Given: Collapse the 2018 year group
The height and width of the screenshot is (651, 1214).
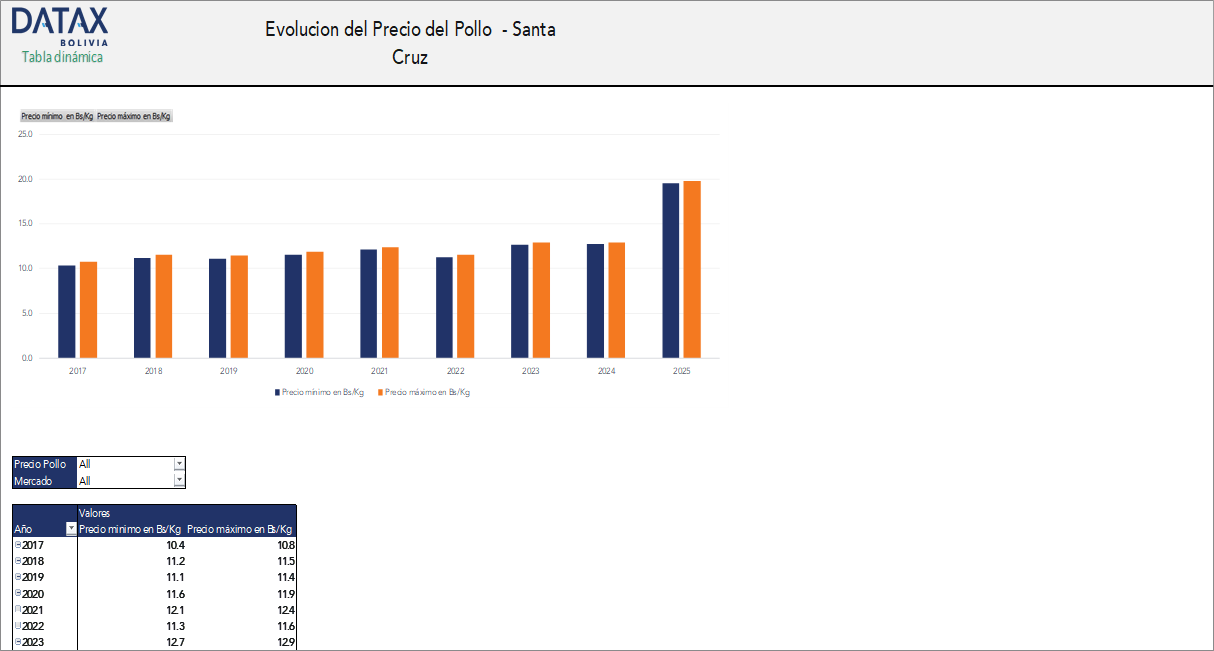Looking at the screenshot, I should pyautogui.click(x=17, y=561).
